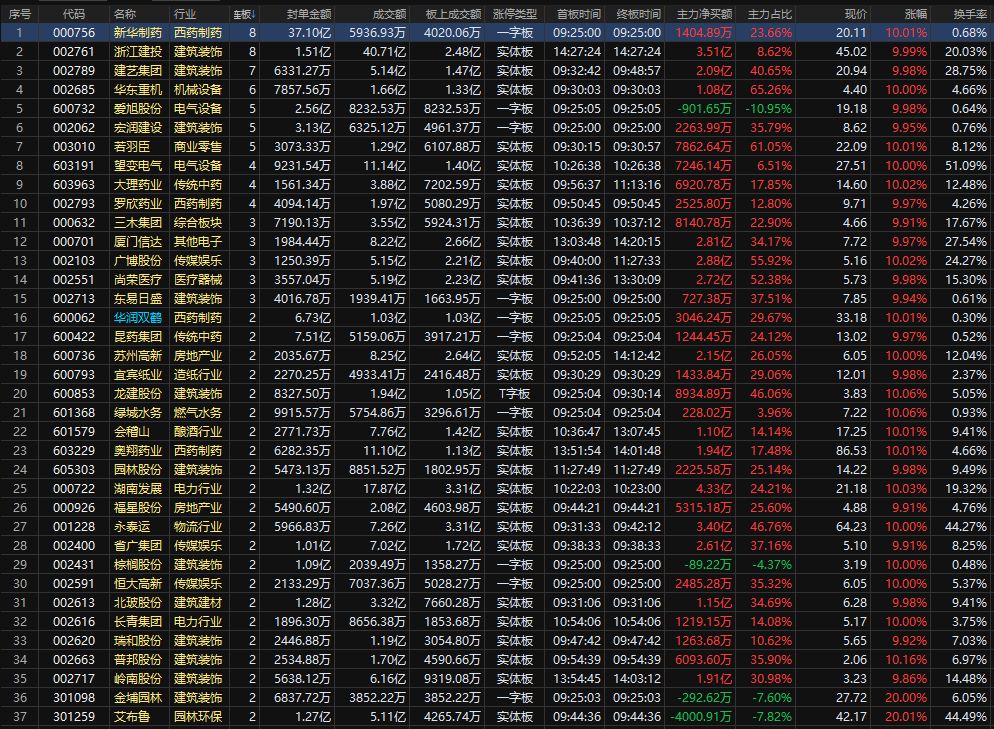Select stock 普邦股份

pyautogui.click(x=138, y=660)
